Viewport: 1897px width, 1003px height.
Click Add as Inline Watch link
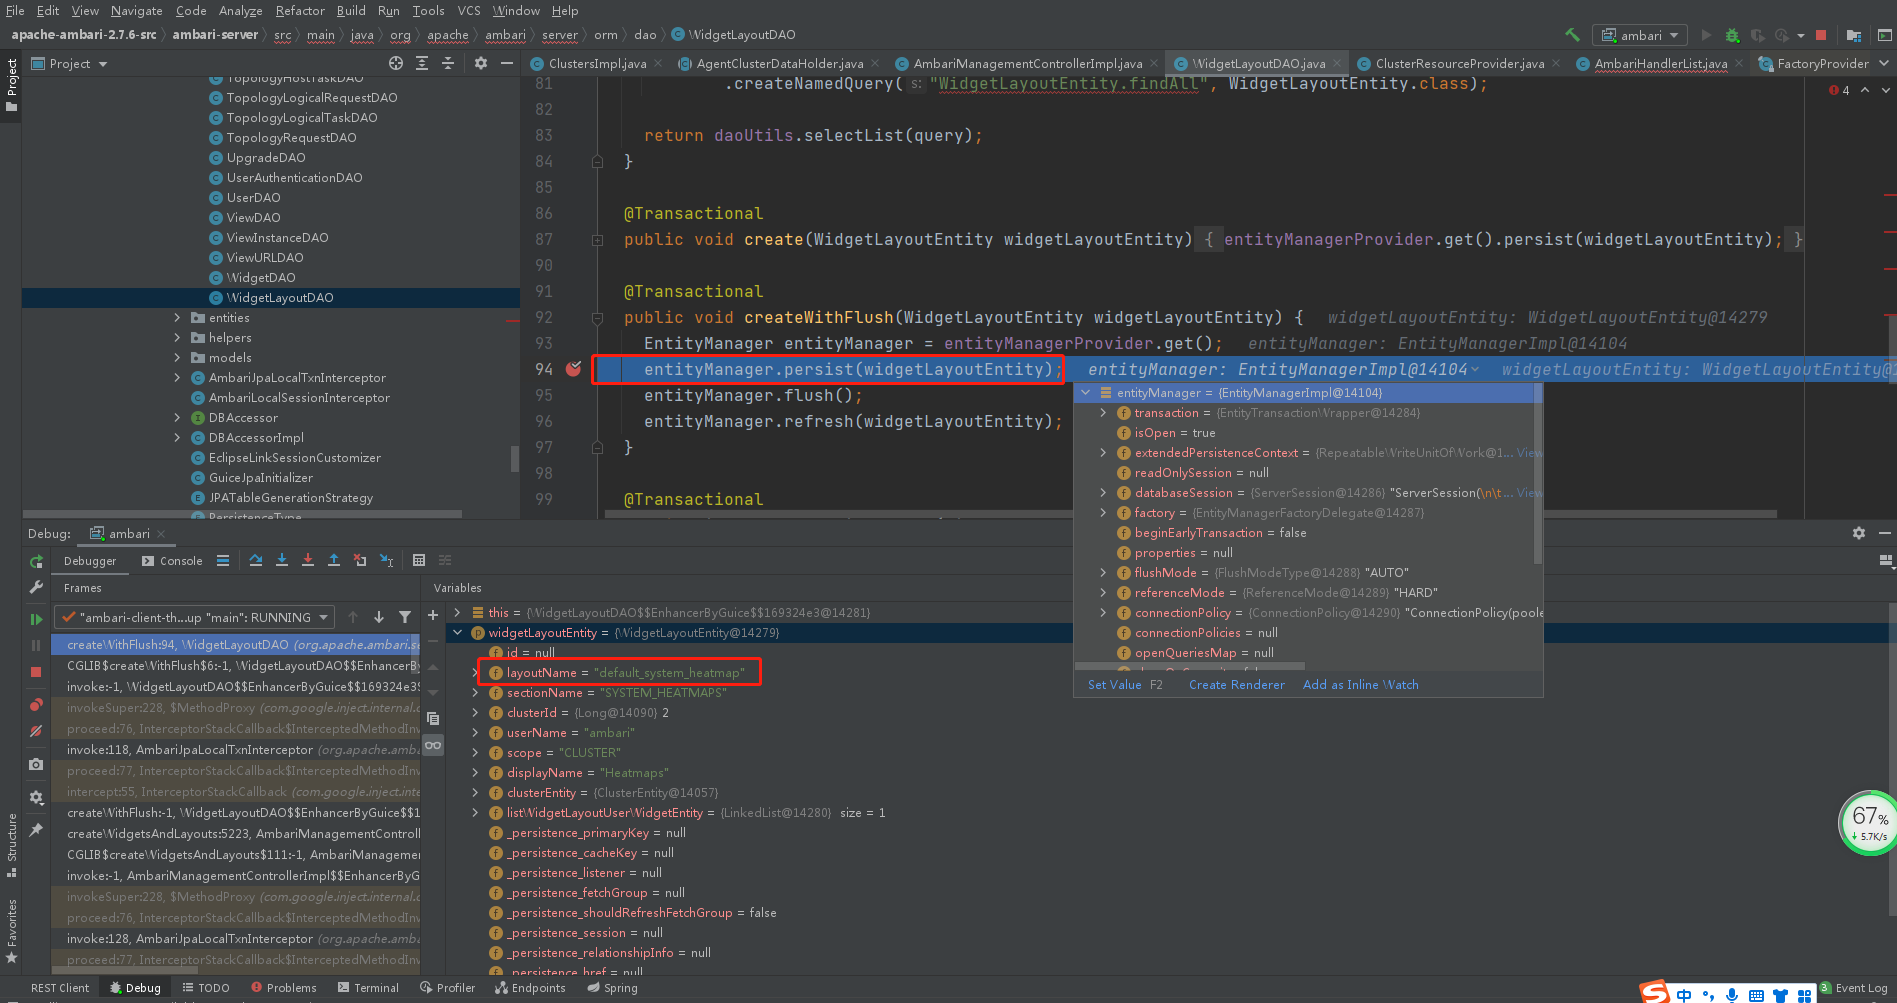[1360, 685]
